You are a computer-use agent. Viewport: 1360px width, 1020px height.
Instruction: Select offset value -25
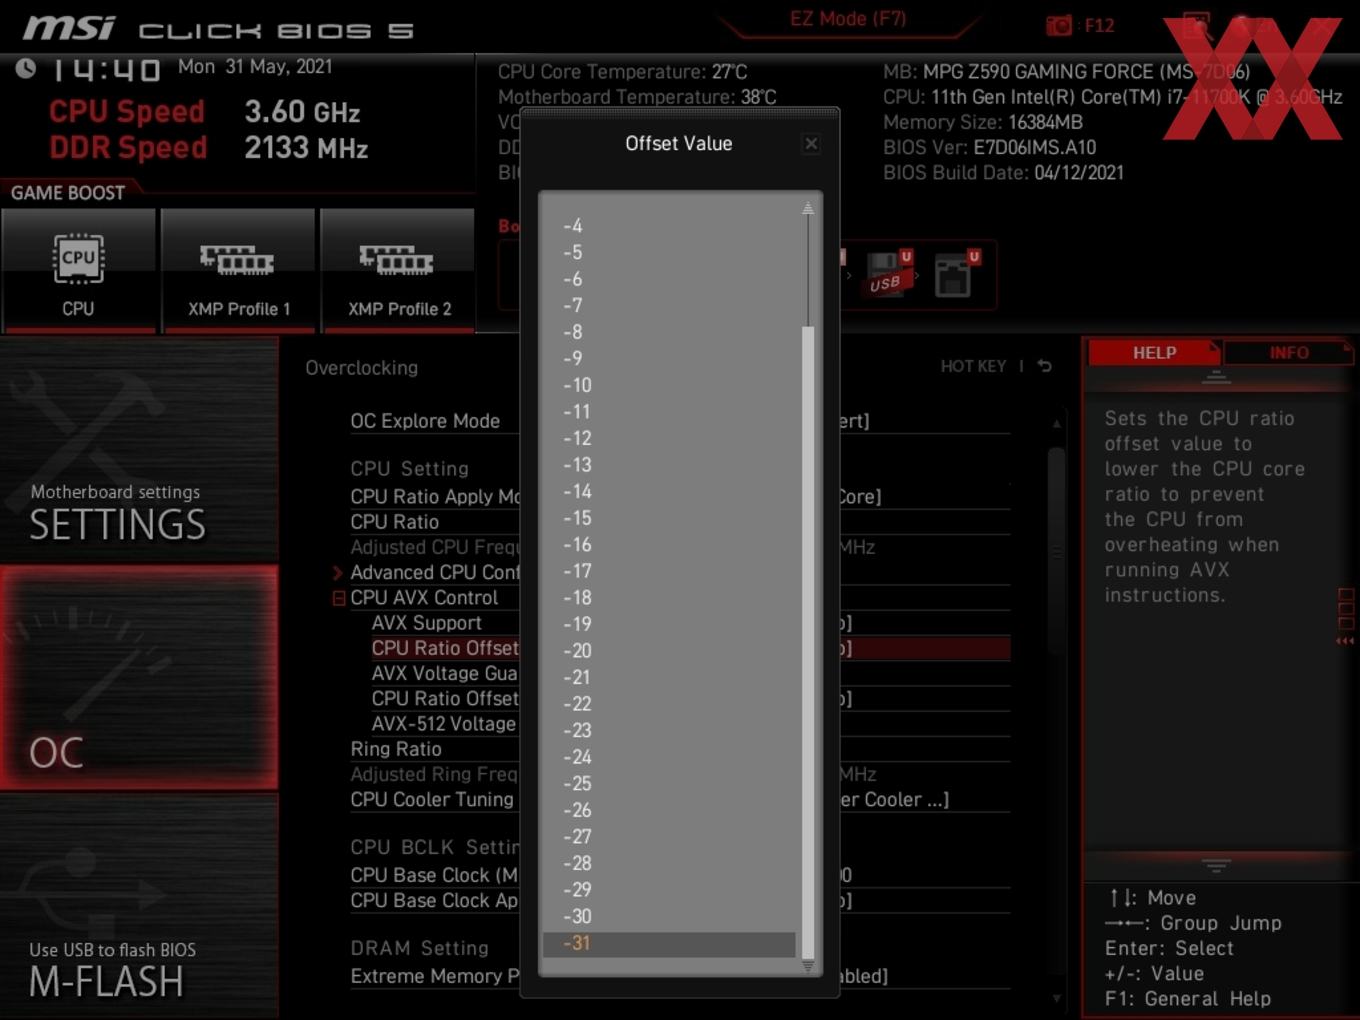point(669,784)
